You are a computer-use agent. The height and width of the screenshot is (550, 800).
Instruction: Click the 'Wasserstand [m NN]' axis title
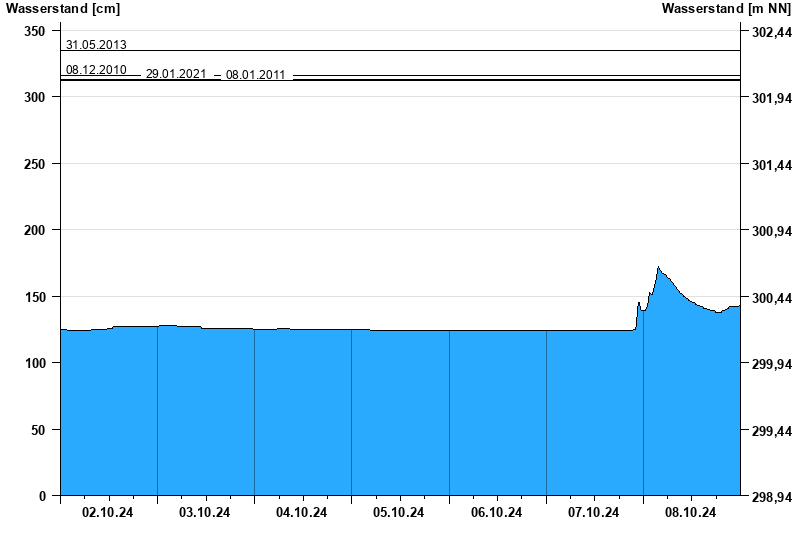coord(729,9)
